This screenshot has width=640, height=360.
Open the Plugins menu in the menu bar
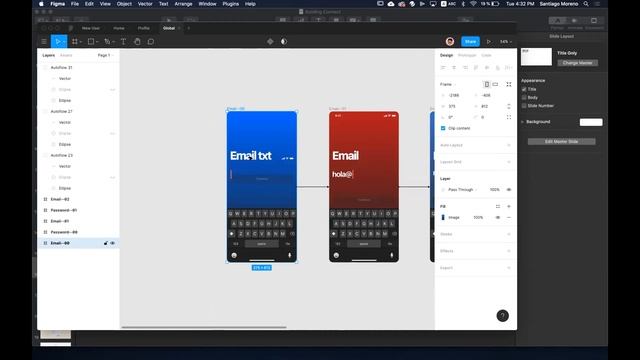231,4
